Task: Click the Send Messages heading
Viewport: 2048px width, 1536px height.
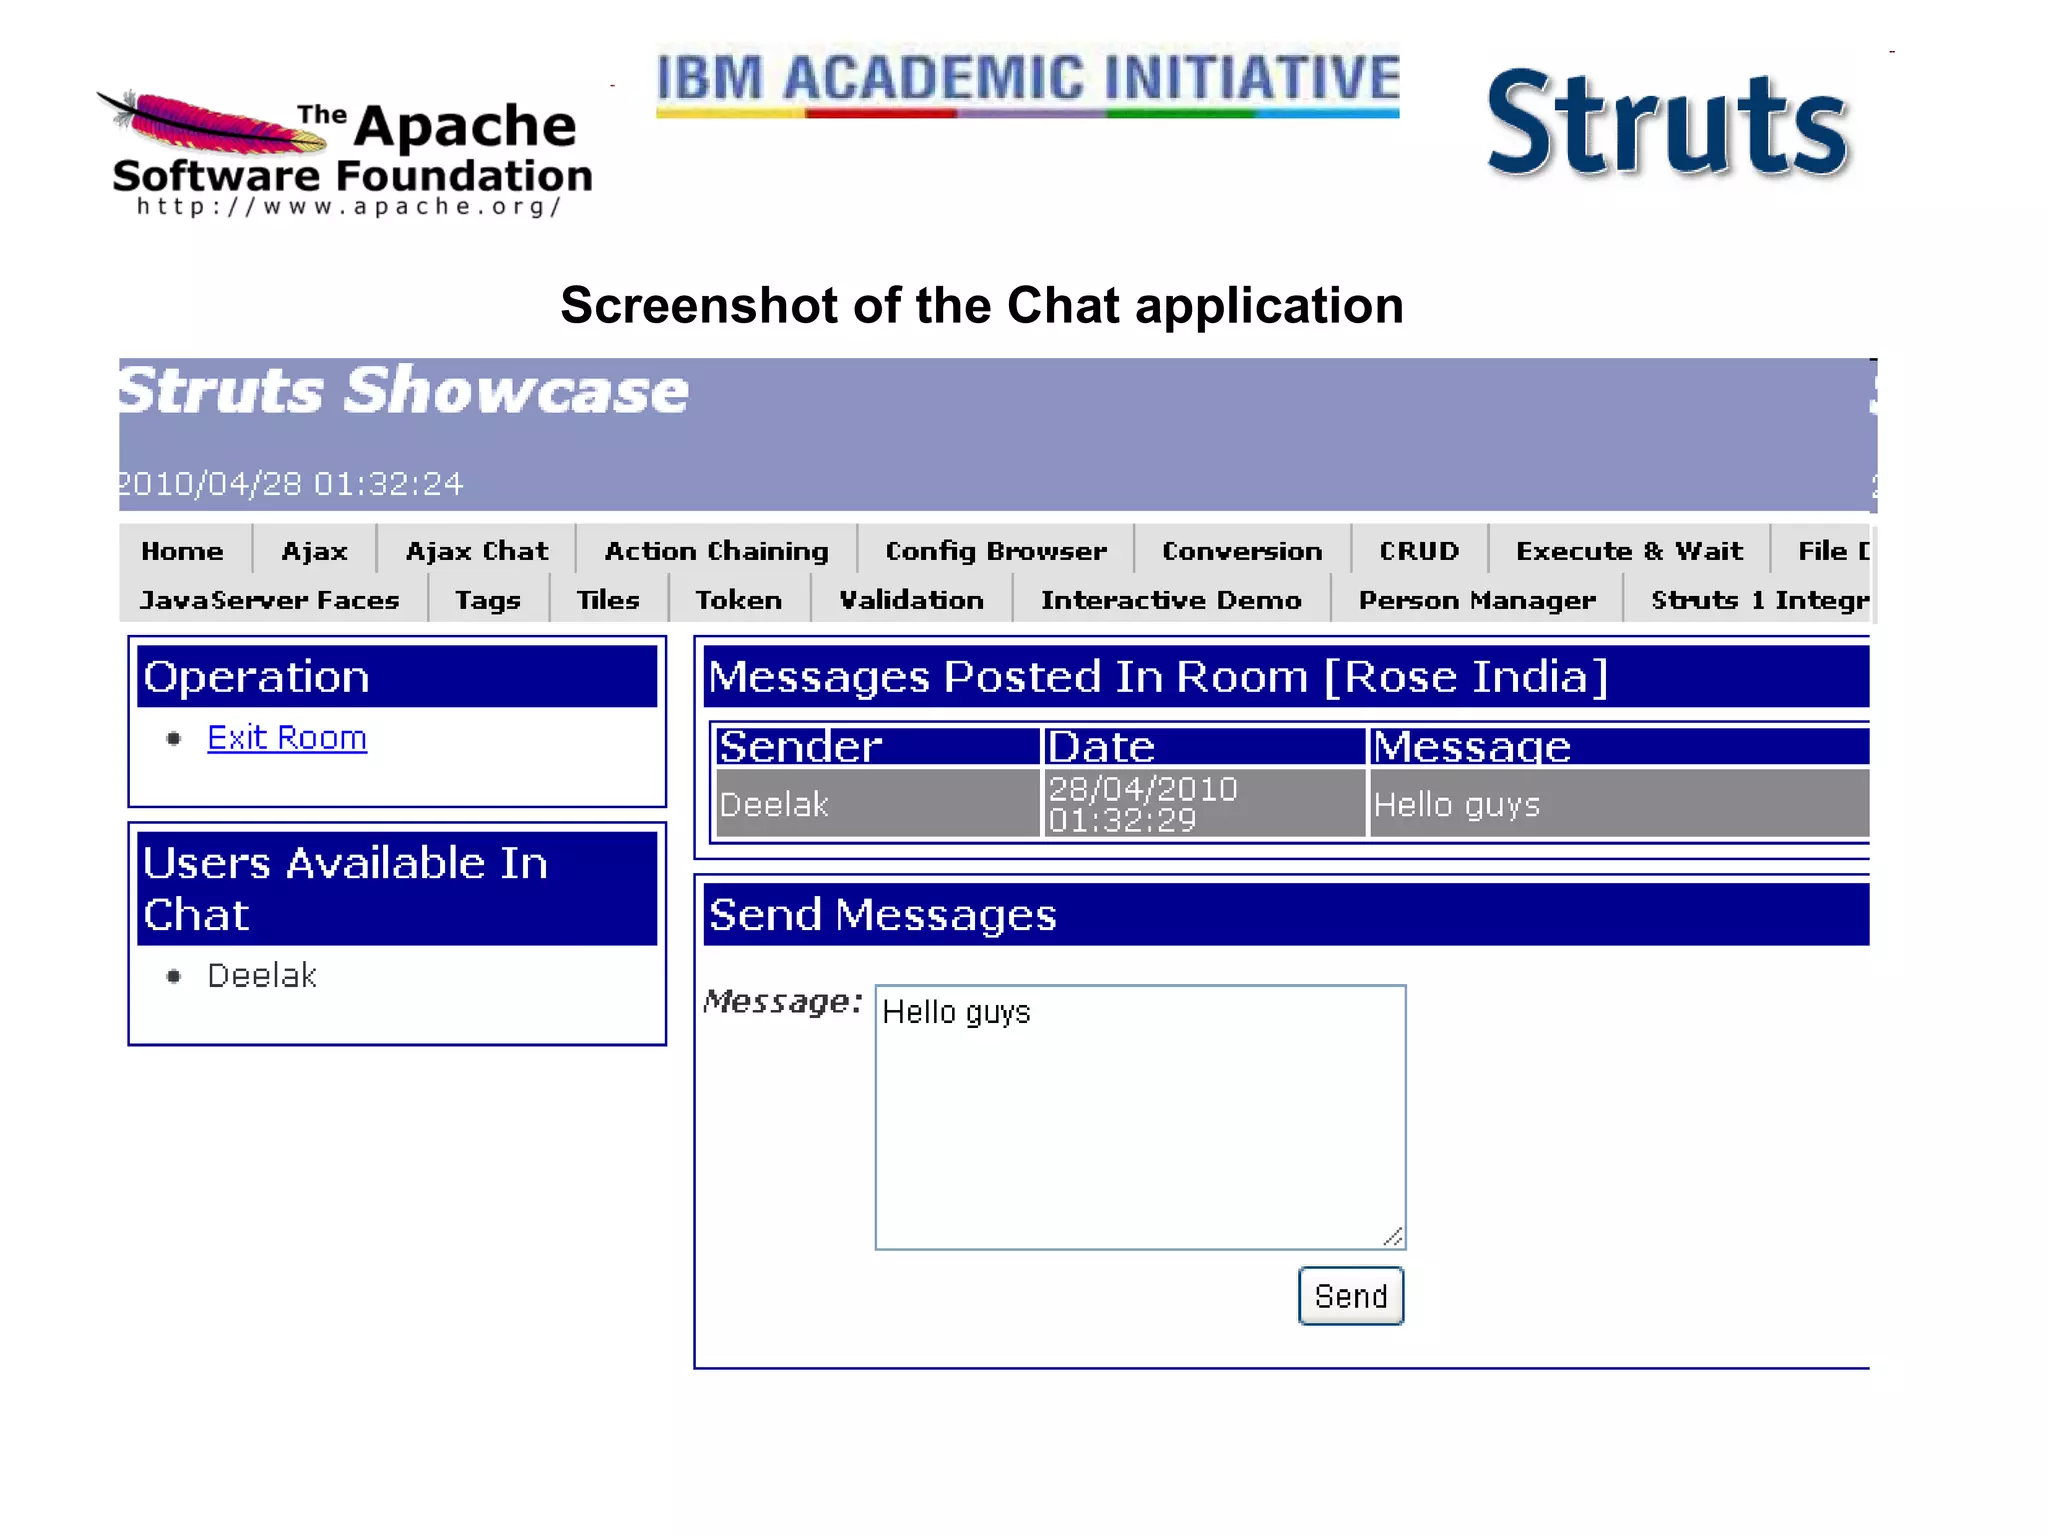Action: pos(1287,914)
